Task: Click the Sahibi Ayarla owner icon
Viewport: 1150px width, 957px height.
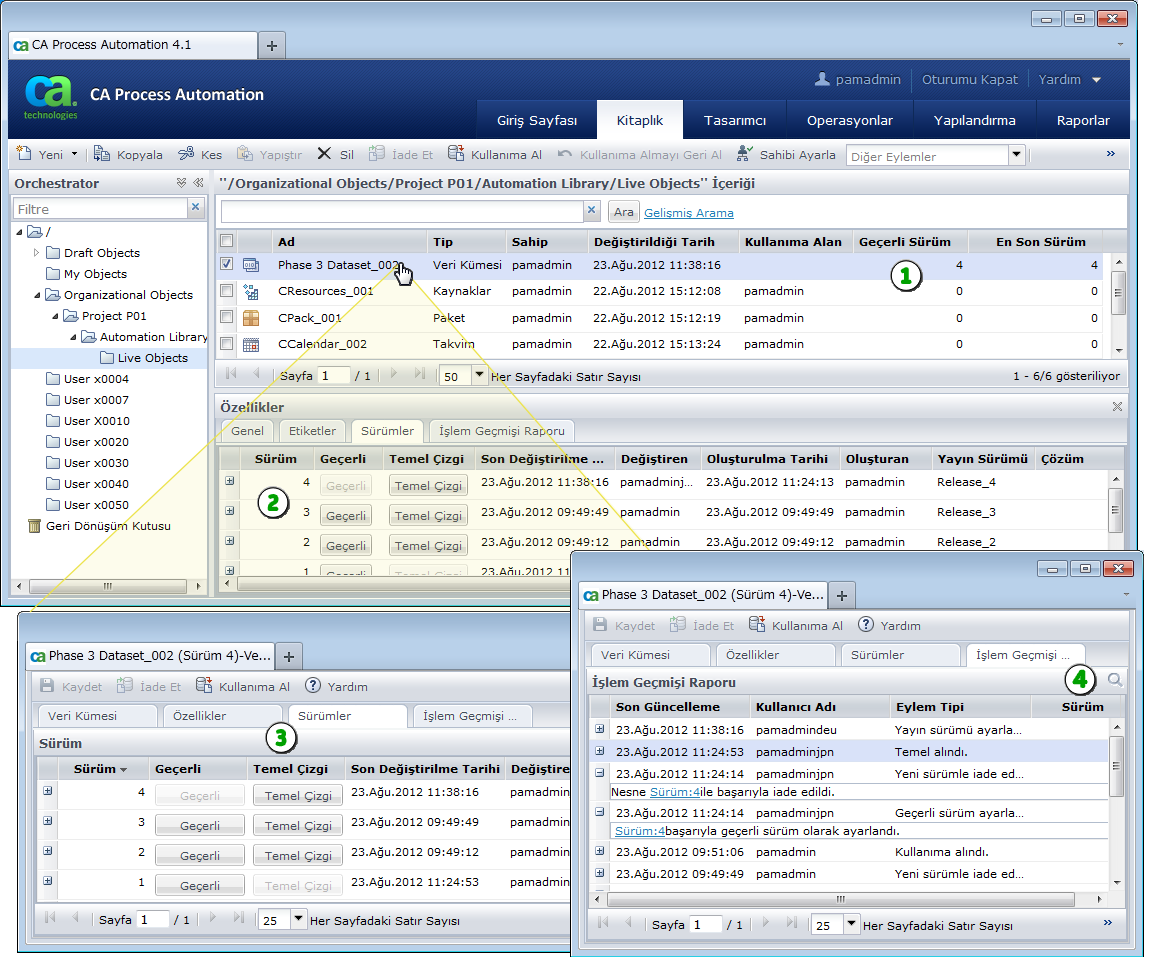Action: pos(745,154)
